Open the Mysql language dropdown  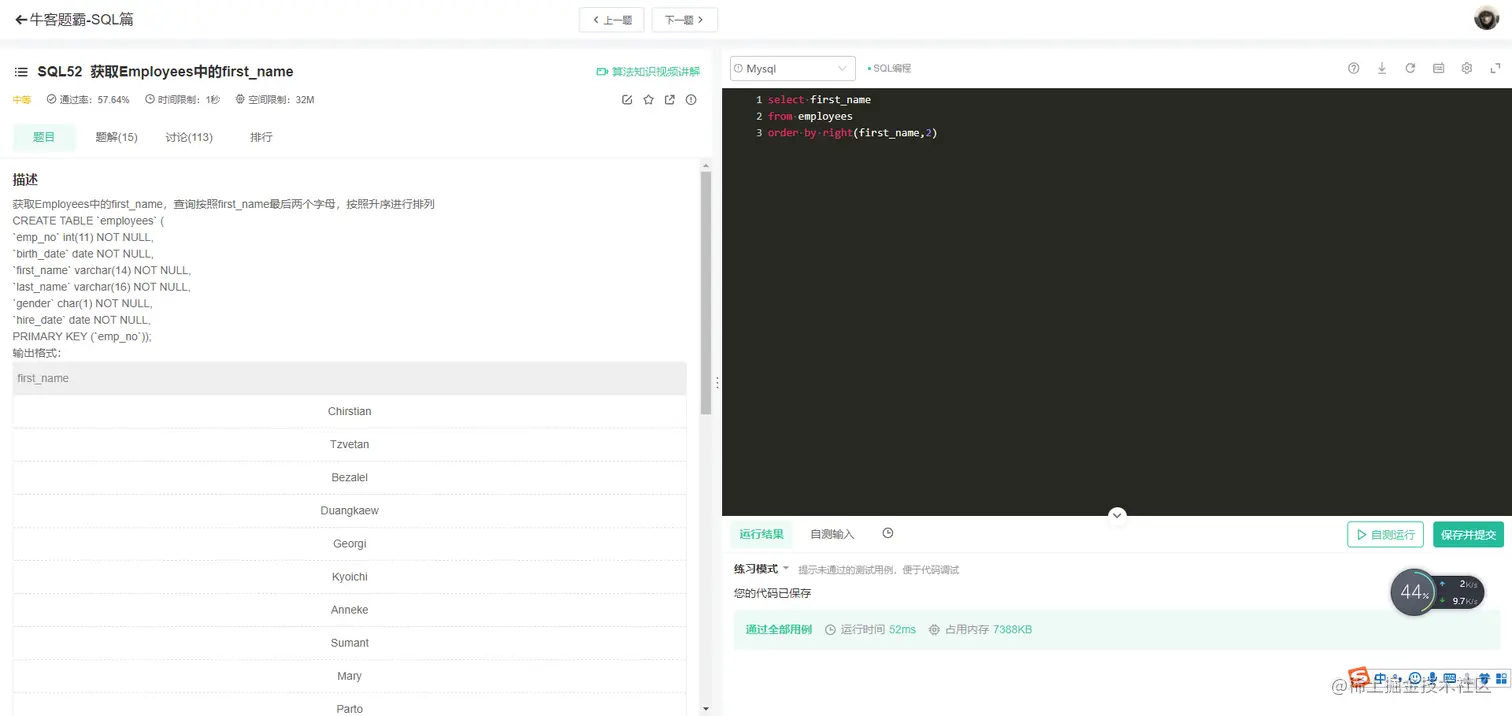pos(840,68)
